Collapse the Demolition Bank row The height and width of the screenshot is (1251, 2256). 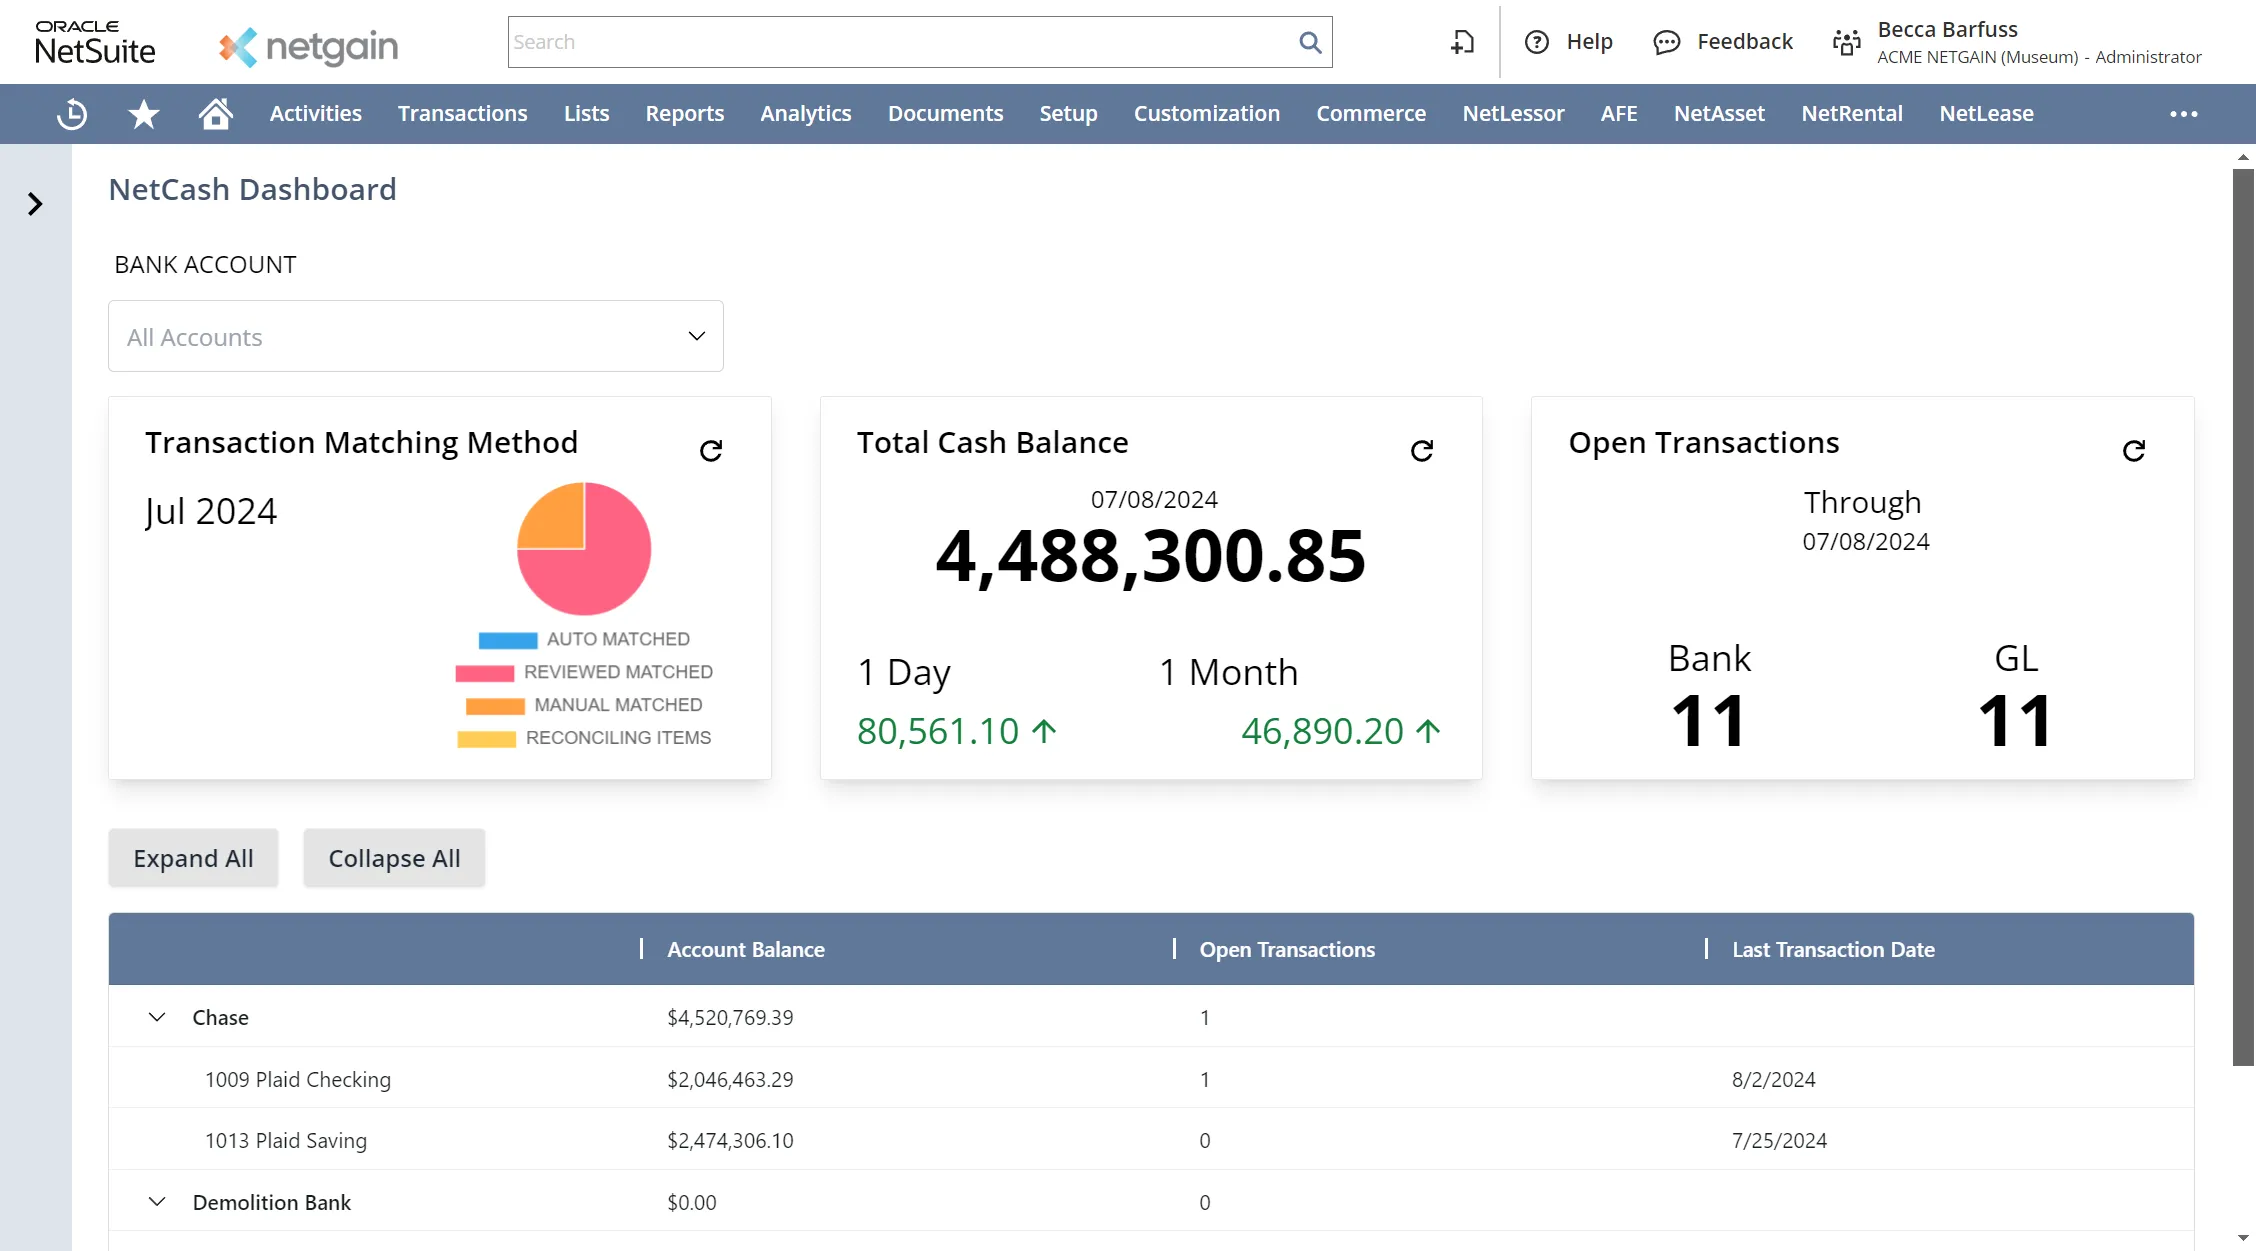[x=155, y=1201]
